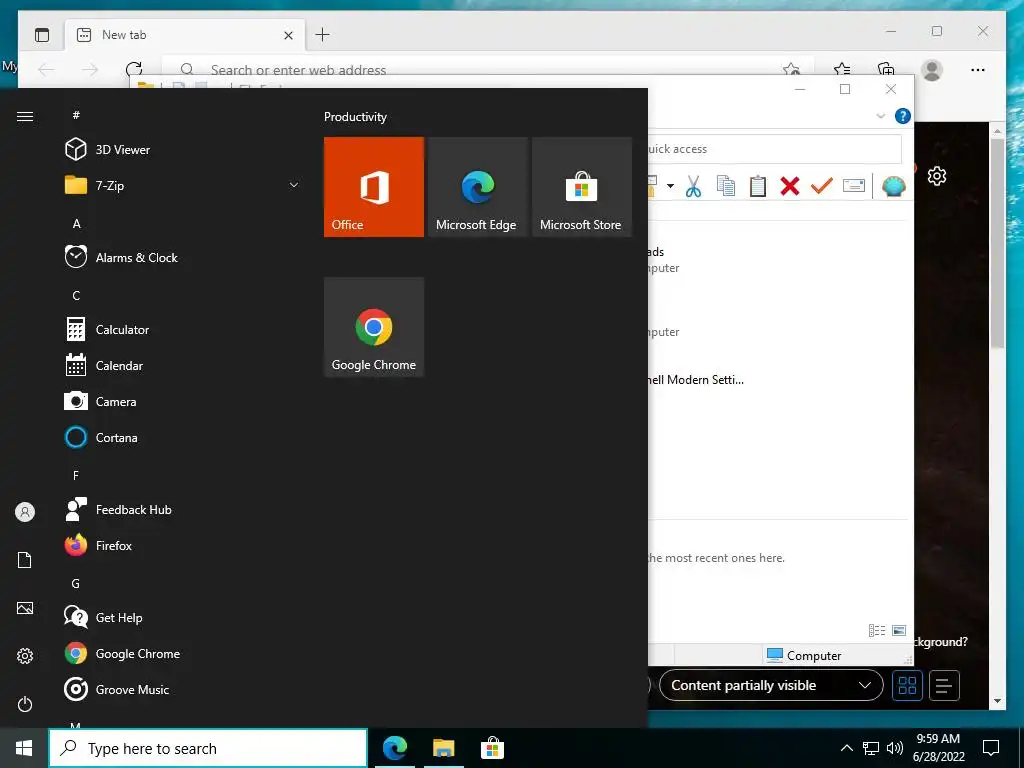The height and width of the screenshot is (768, 1024).
Task: Expand the ribbon chevron in Explorer window
Action: [880, 116]
